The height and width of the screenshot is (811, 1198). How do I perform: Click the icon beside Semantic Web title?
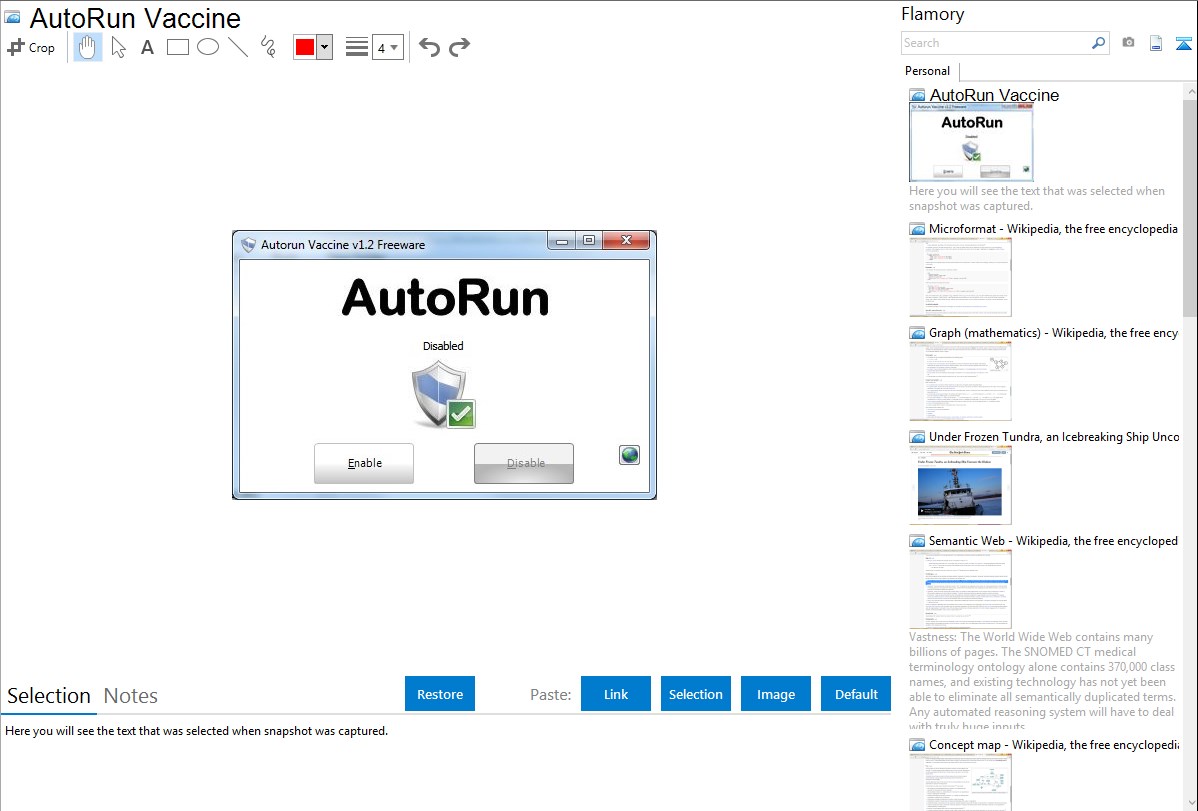[x=917, y=541]
